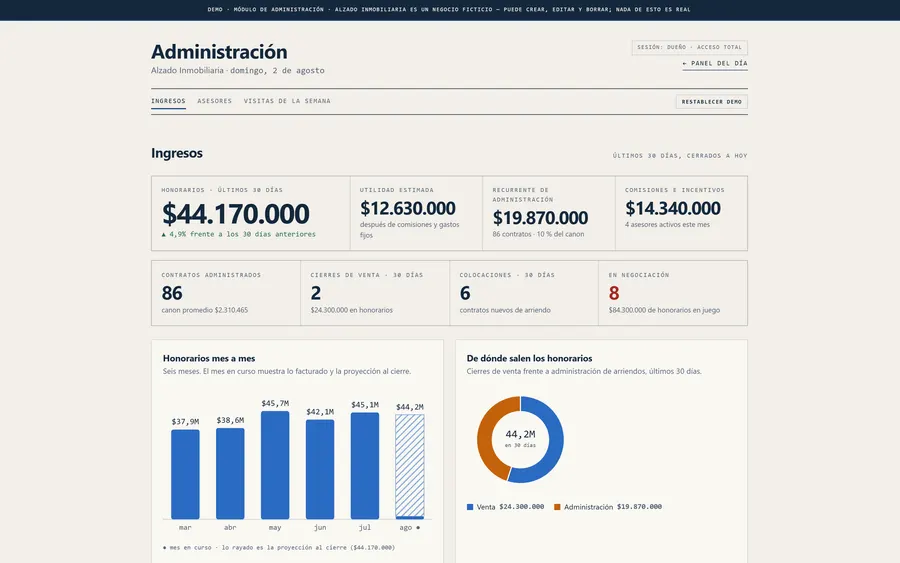The width and height of the screenshot is (900, 563).
Task: Click the 86 contratos administrados number
Action: pyautogui.click(x=172, y=293)
